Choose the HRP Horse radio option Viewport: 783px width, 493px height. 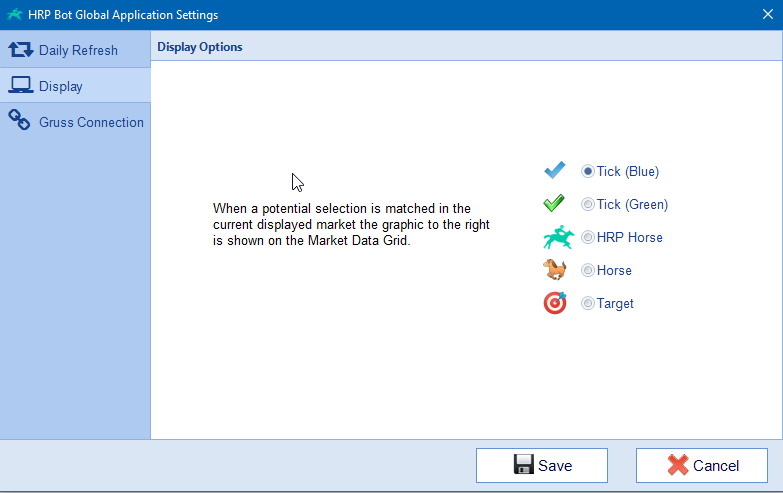click(588, 237)
